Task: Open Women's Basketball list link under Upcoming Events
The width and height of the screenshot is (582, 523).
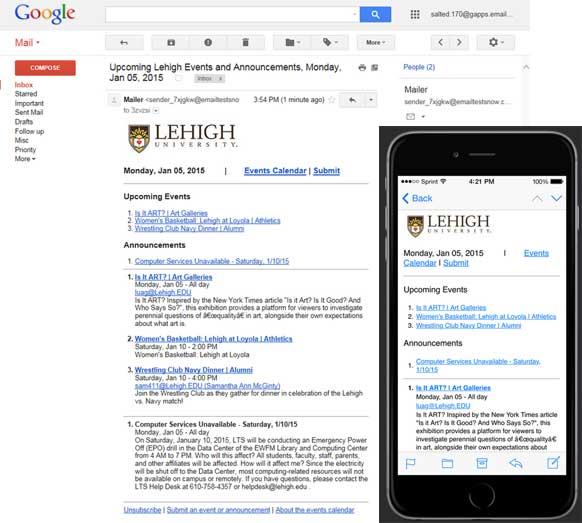Action: pyautogui.click(x=207, y=220)
